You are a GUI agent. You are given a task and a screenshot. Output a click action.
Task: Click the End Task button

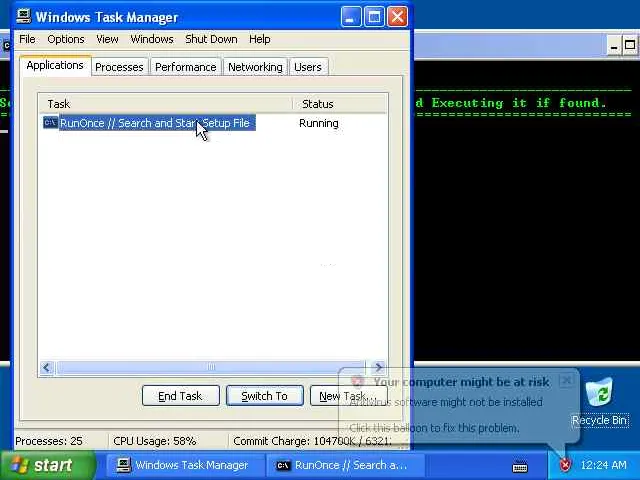tap(180, 396)
